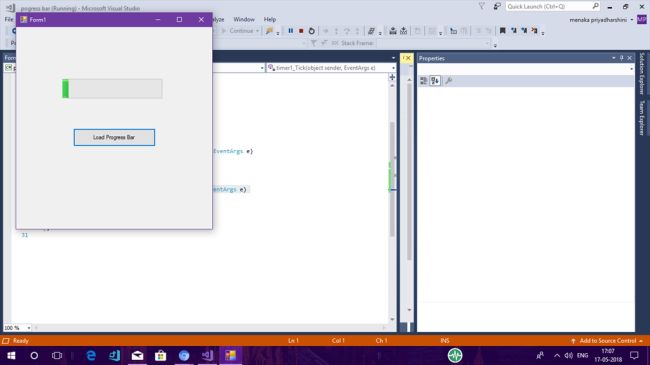Open the Microsoft Store taskbar icon
This screenshot has height=365, width=650.
tap(160, 355)
